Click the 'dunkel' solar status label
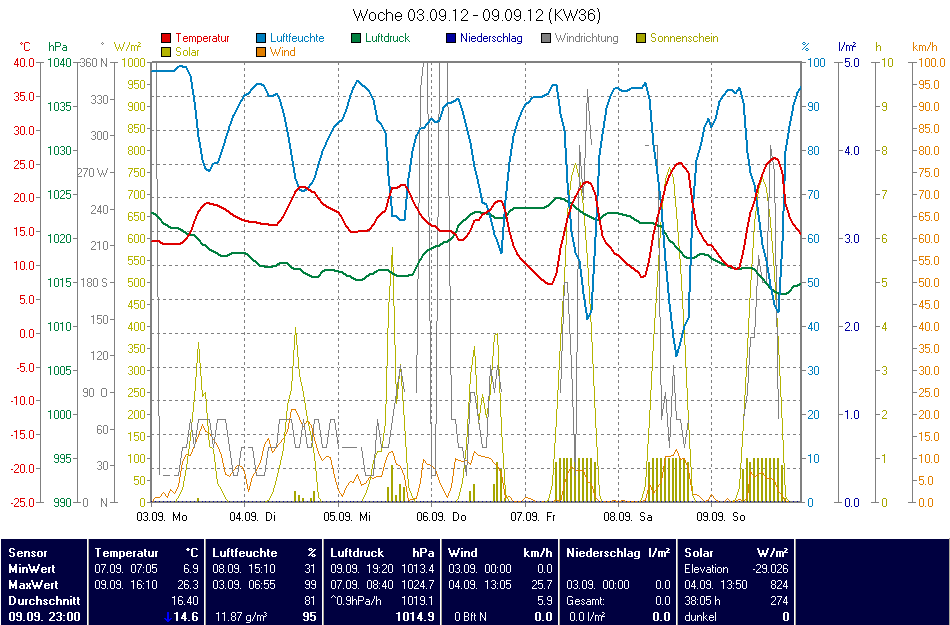Image resolution: width=950 pixels, height=625 pixels. [x=700, y=617]
